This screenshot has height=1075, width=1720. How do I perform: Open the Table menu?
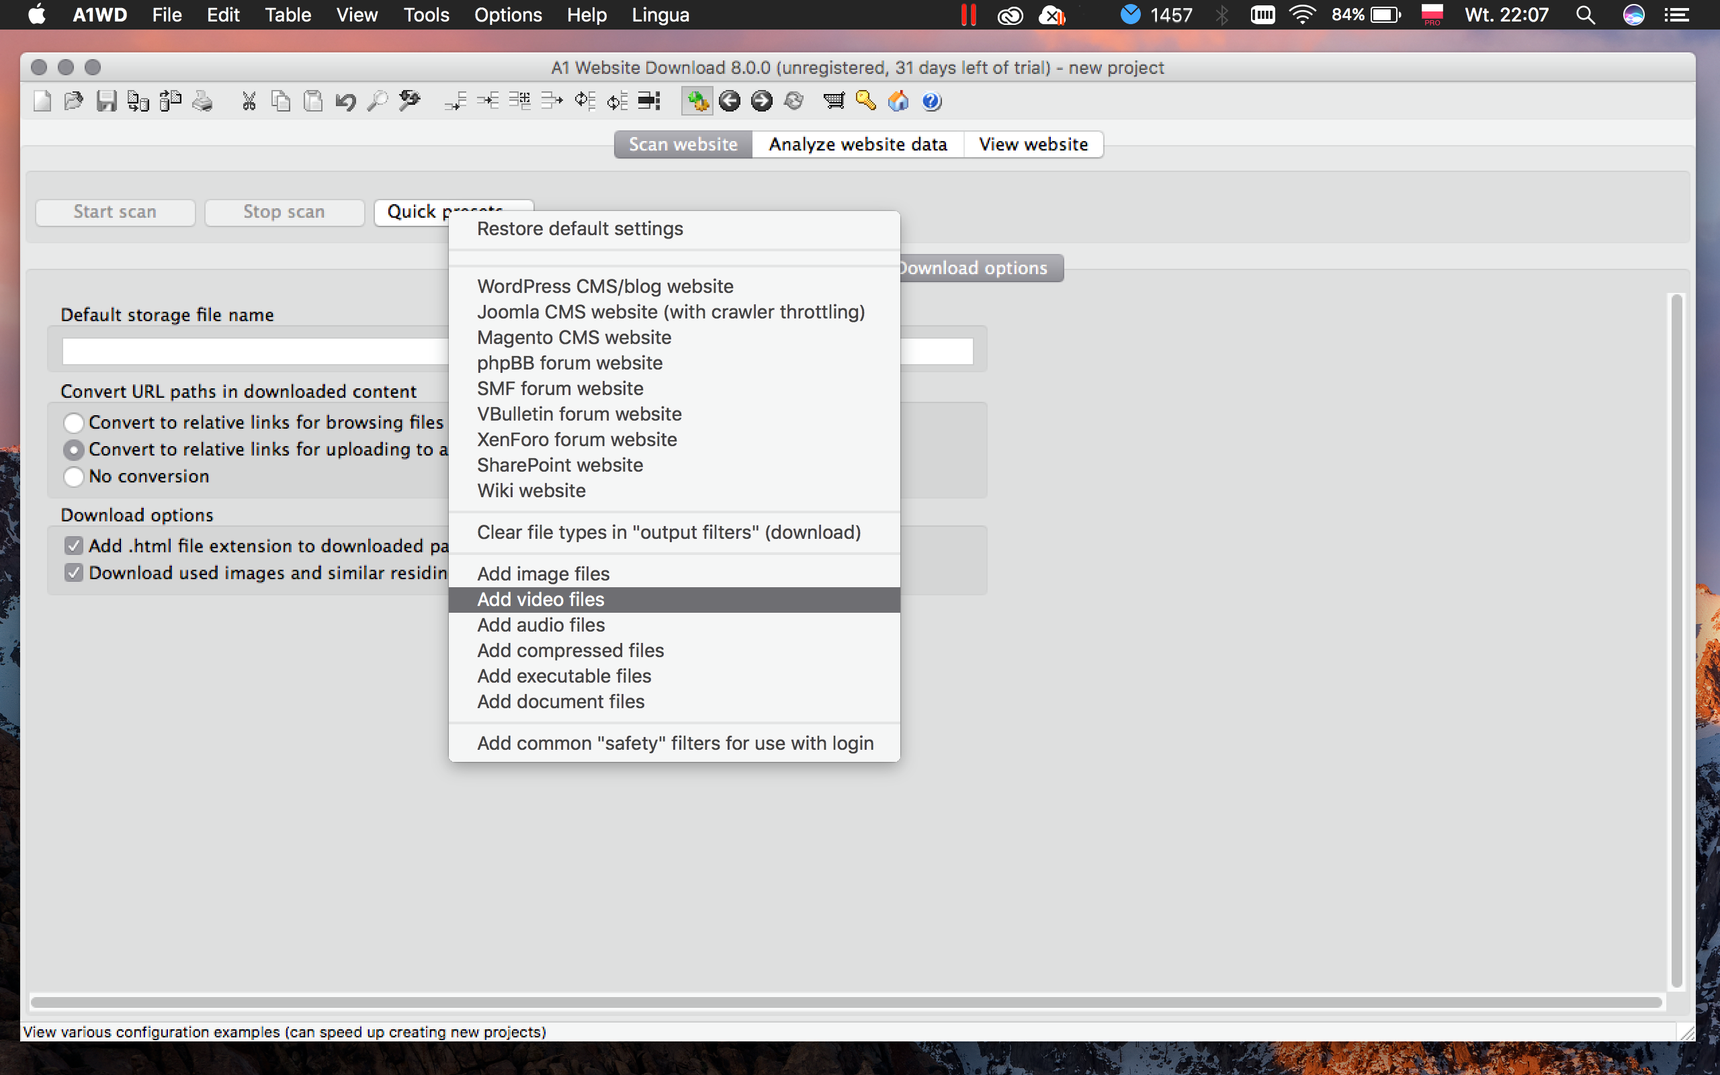tap(288, 15)
